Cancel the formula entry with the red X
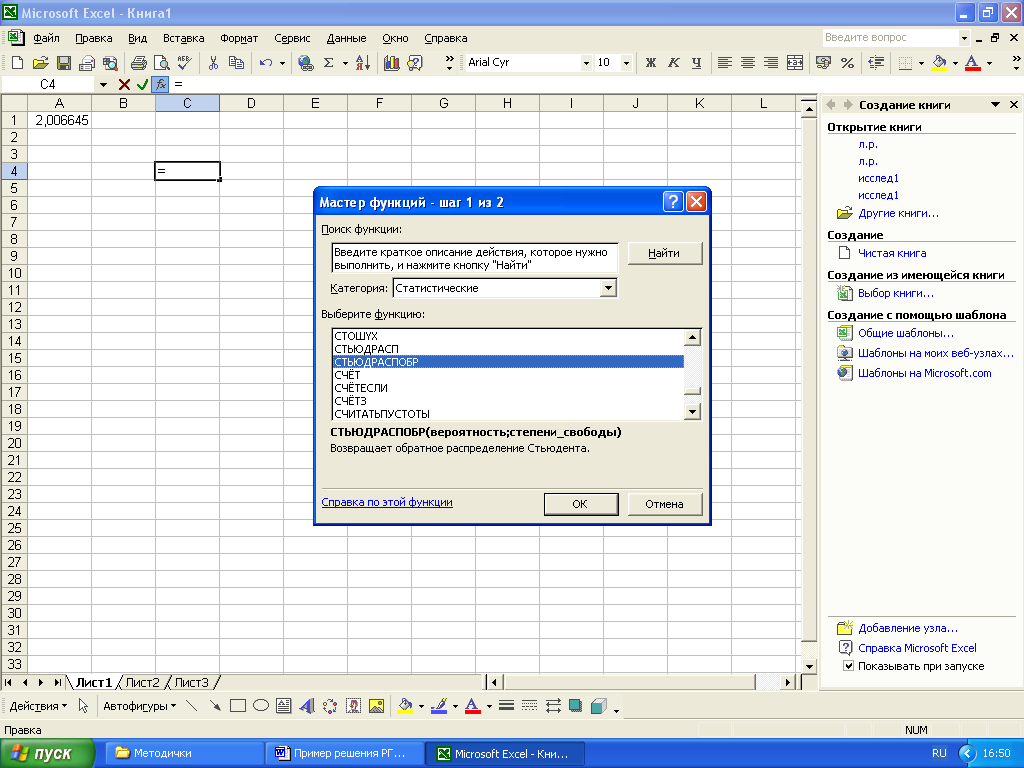Screen dimensions: 1024x768 [124, 84]
